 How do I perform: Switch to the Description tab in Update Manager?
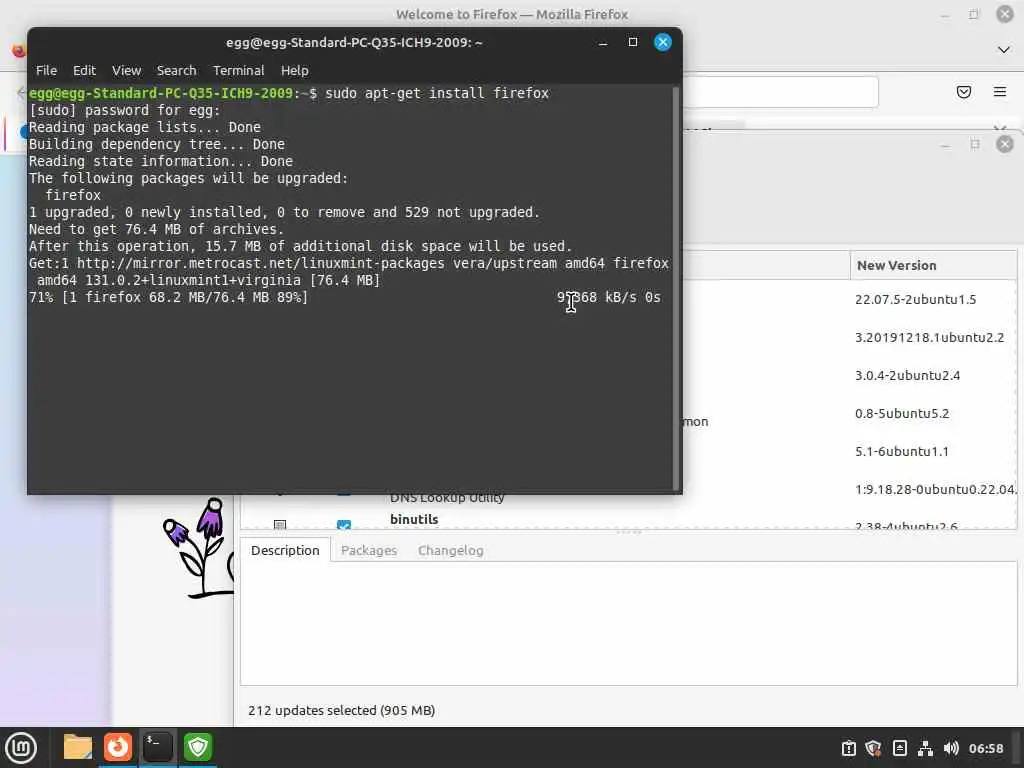point(285,551)
